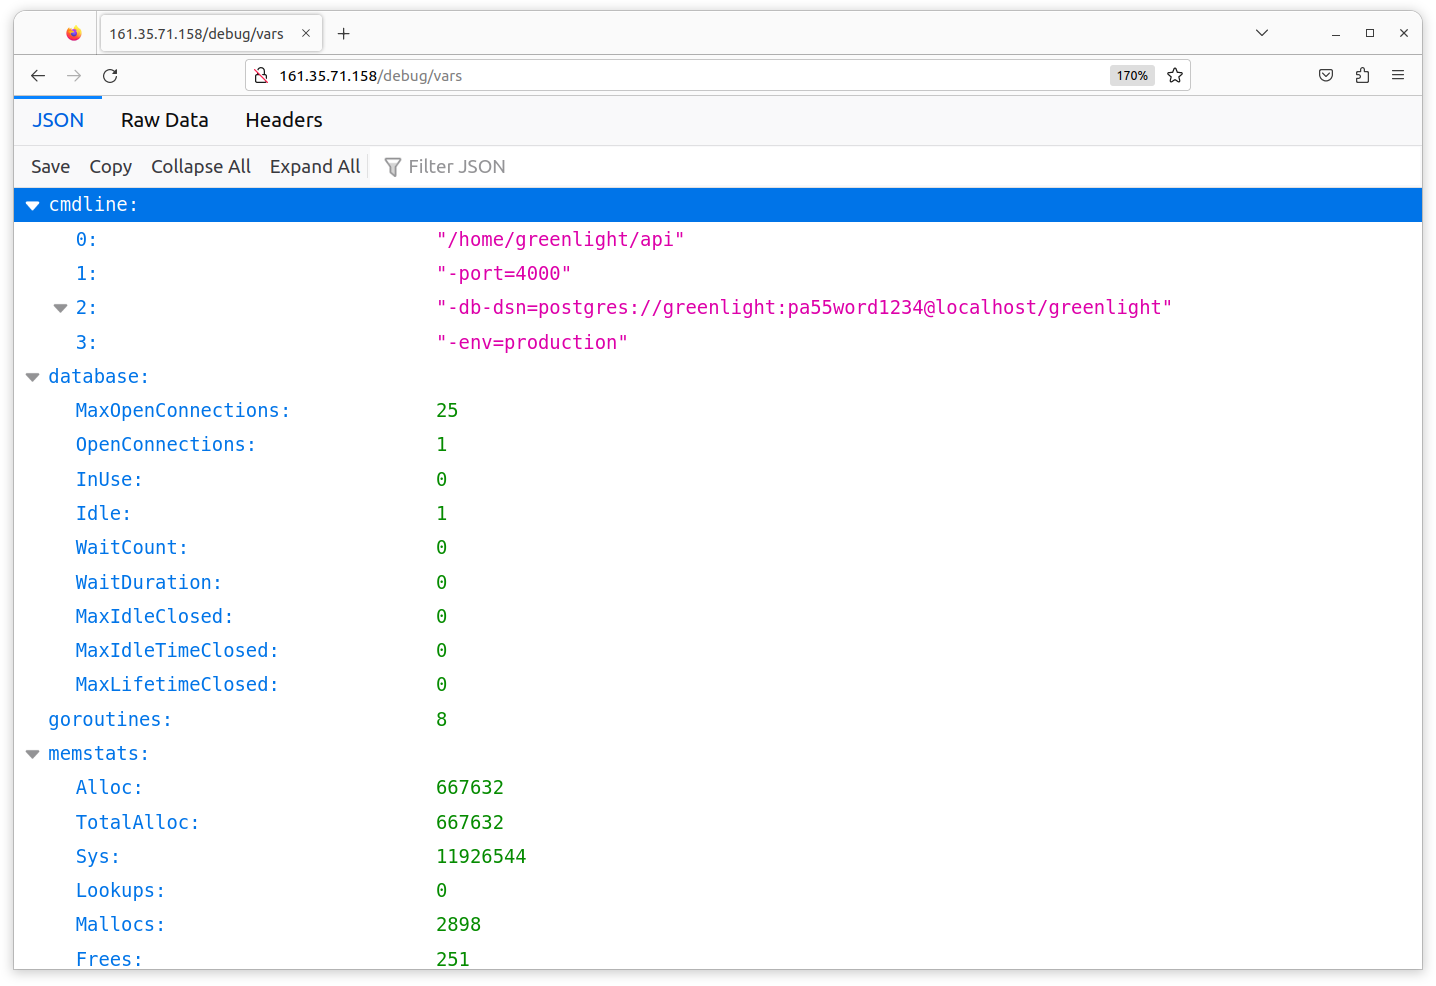Click the browser back arrow button

pyautogui.click(x=38, y=76)
